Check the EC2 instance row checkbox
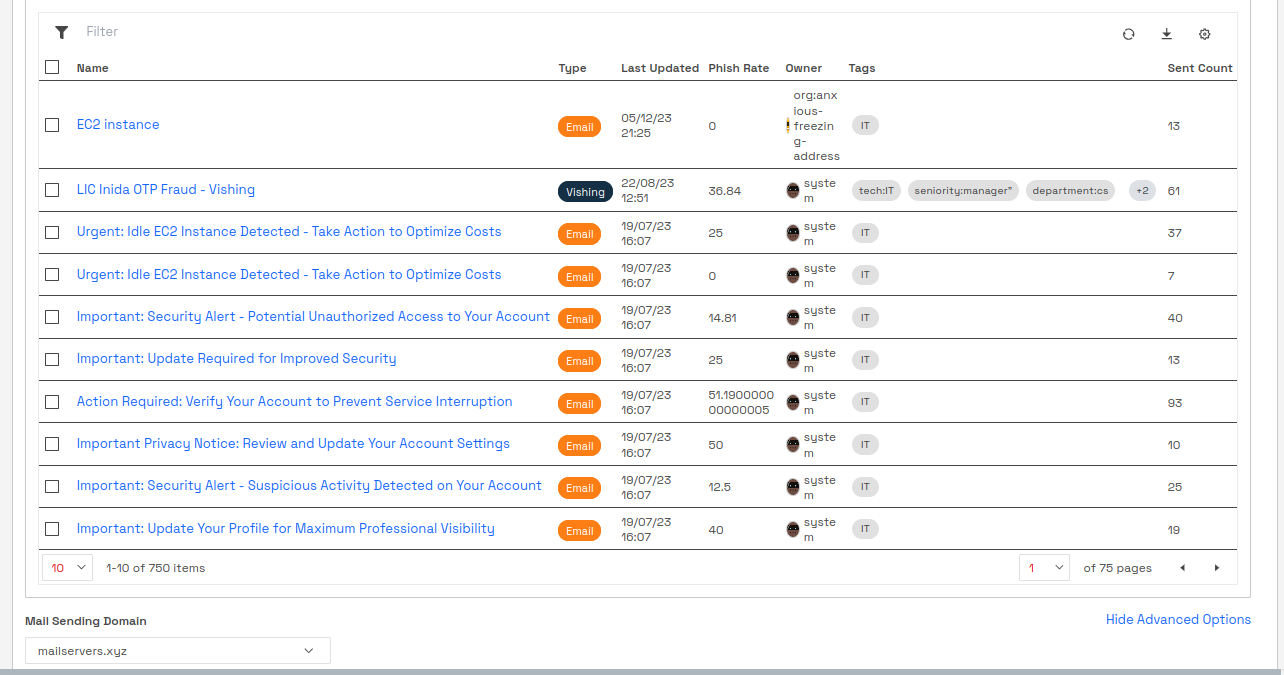Viewport: 1284px width, 675px height. tap(52, 125)
